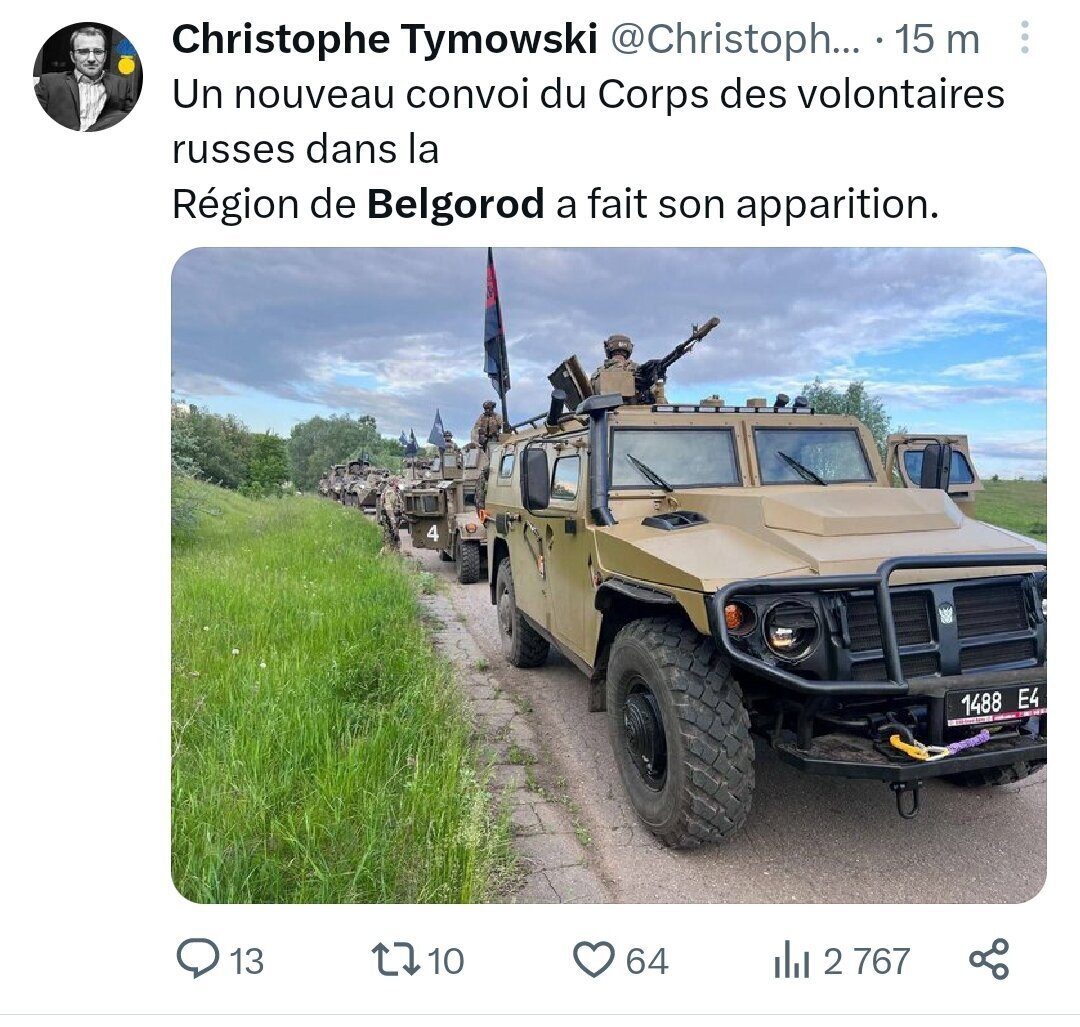1080x1027 pixels.
Task: Open the @Christoph... handle link
Action: tap(736, 39)
